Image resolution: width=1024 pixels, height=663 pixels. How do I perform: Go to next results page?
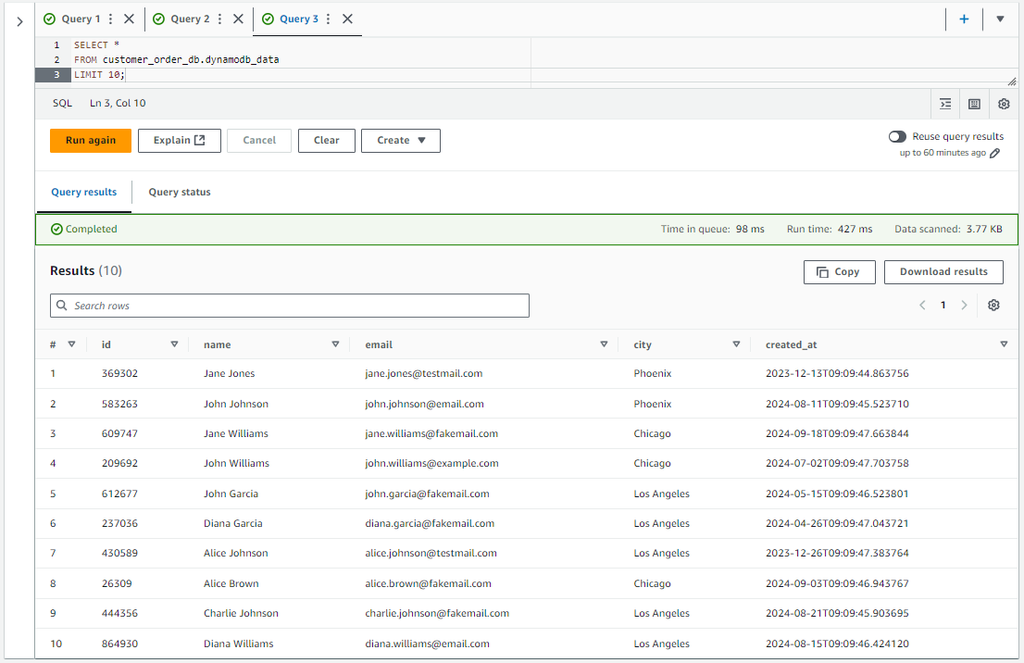coord(964,305)
